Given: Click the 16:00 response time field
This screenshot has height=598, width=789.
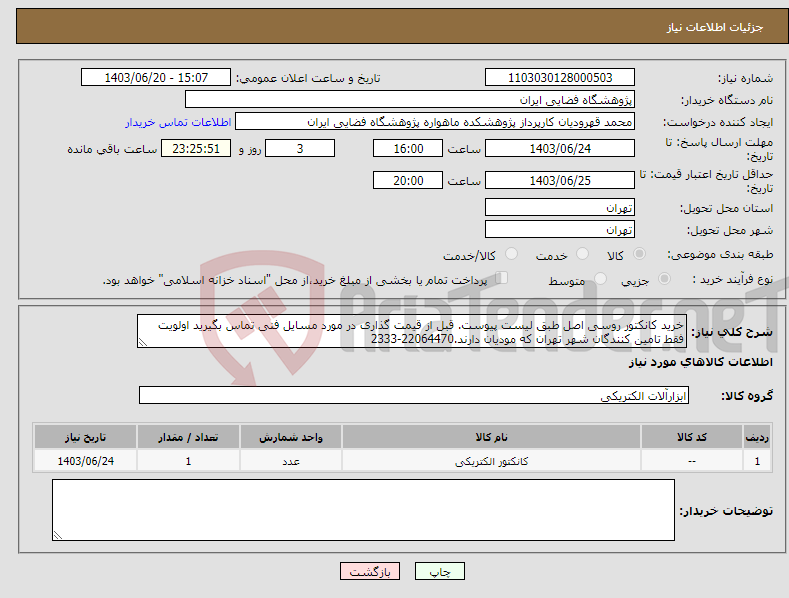Looking at the screenshot, I should pos(408,148).
